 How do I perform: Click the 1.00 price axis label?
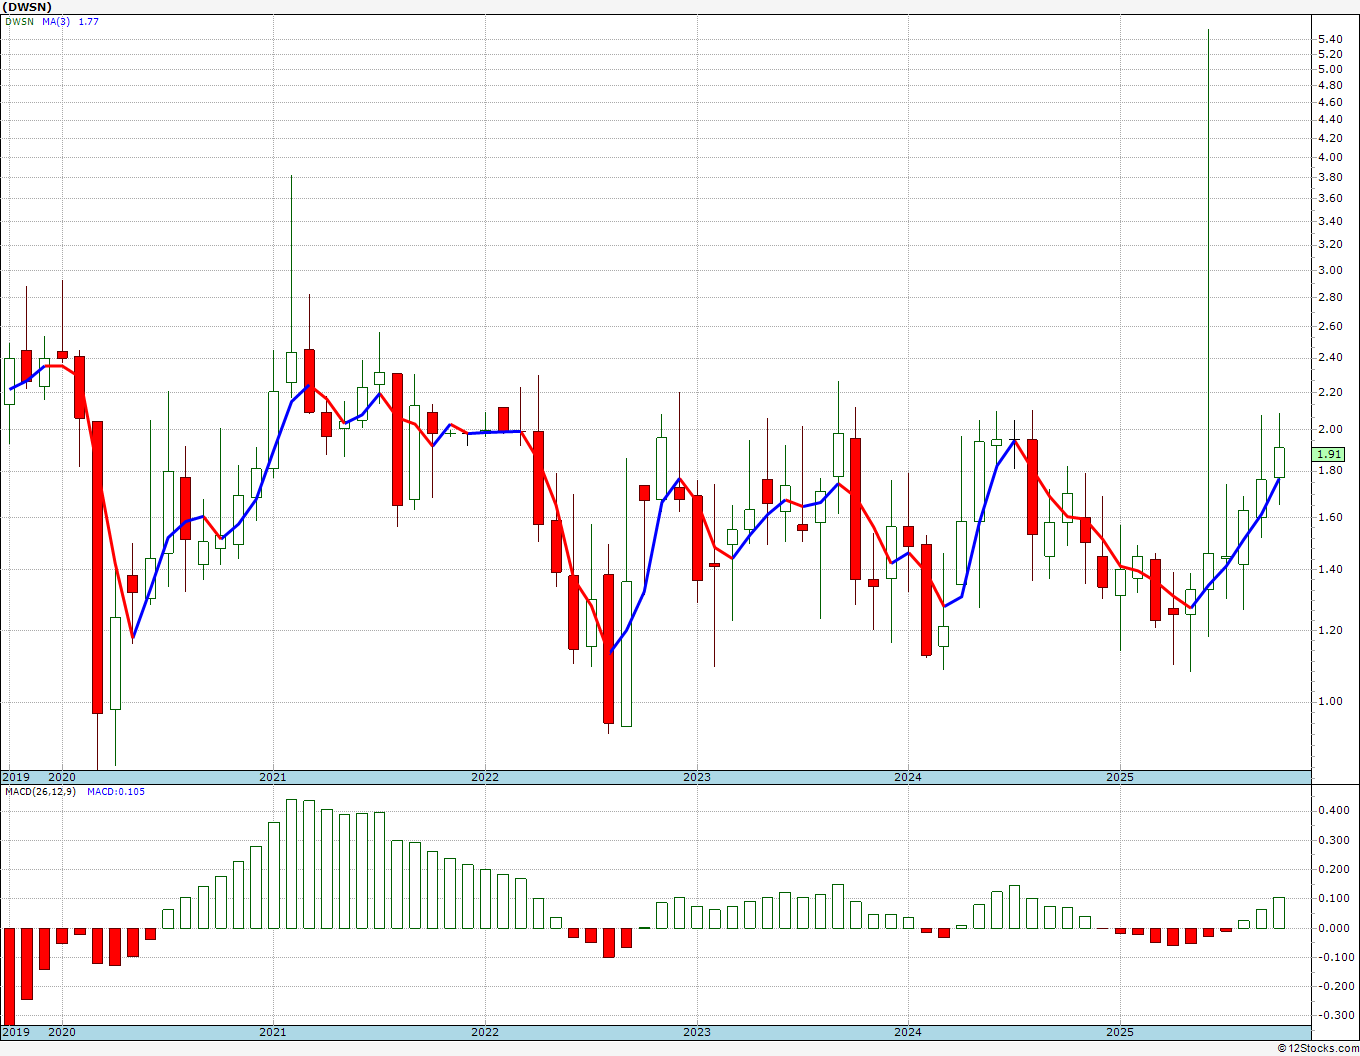point(1330,701)
